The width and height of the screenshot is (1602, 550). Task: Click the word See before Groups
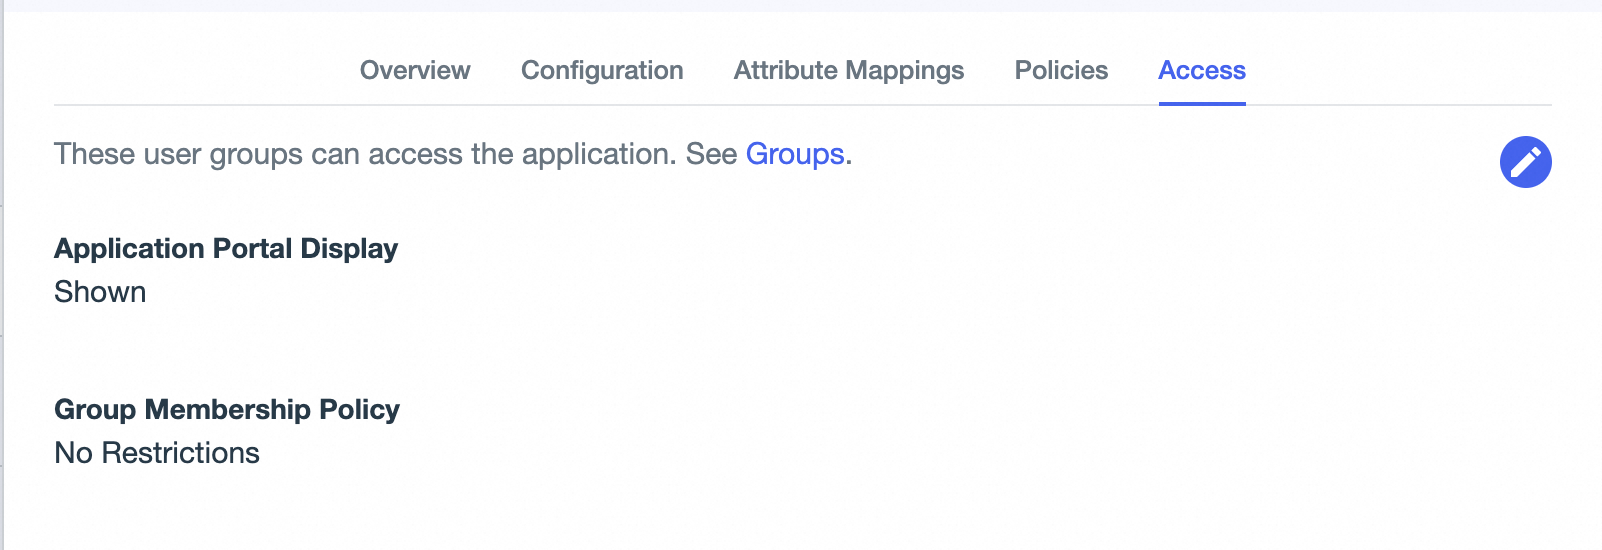pos(711,154)
